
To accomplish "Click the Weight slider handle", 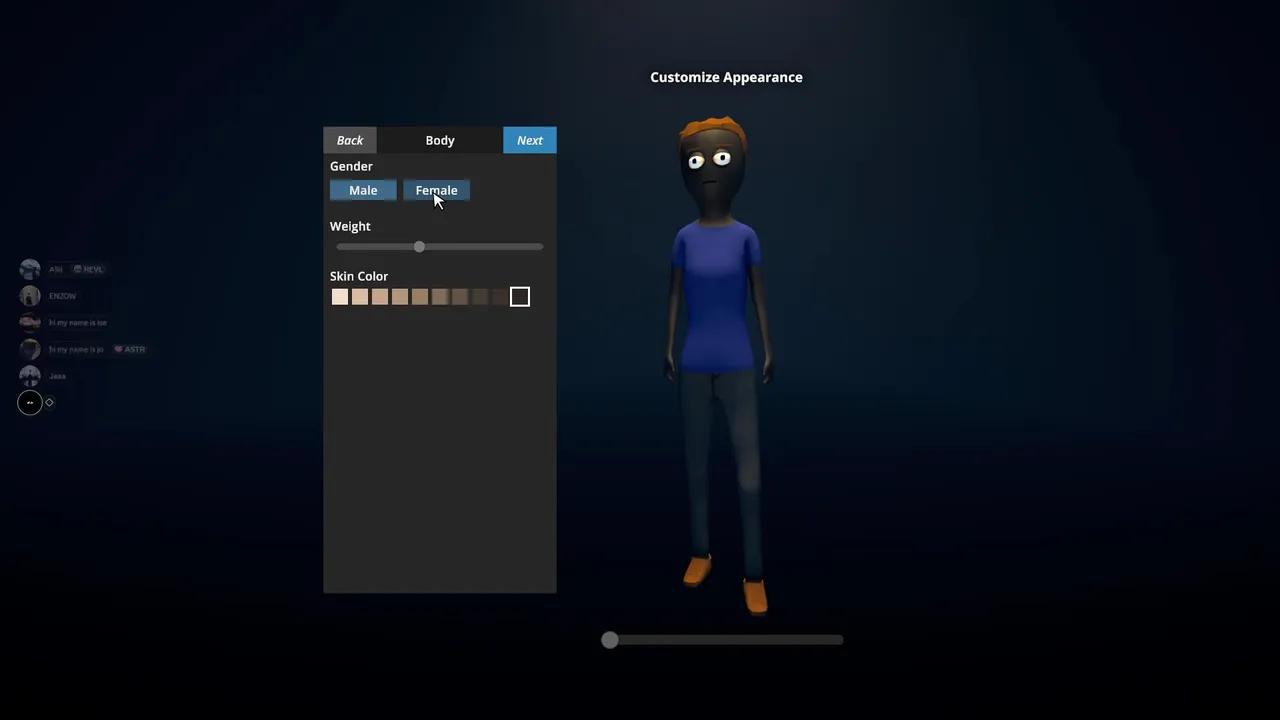I will pyautogui.click(x=419, y=247).
